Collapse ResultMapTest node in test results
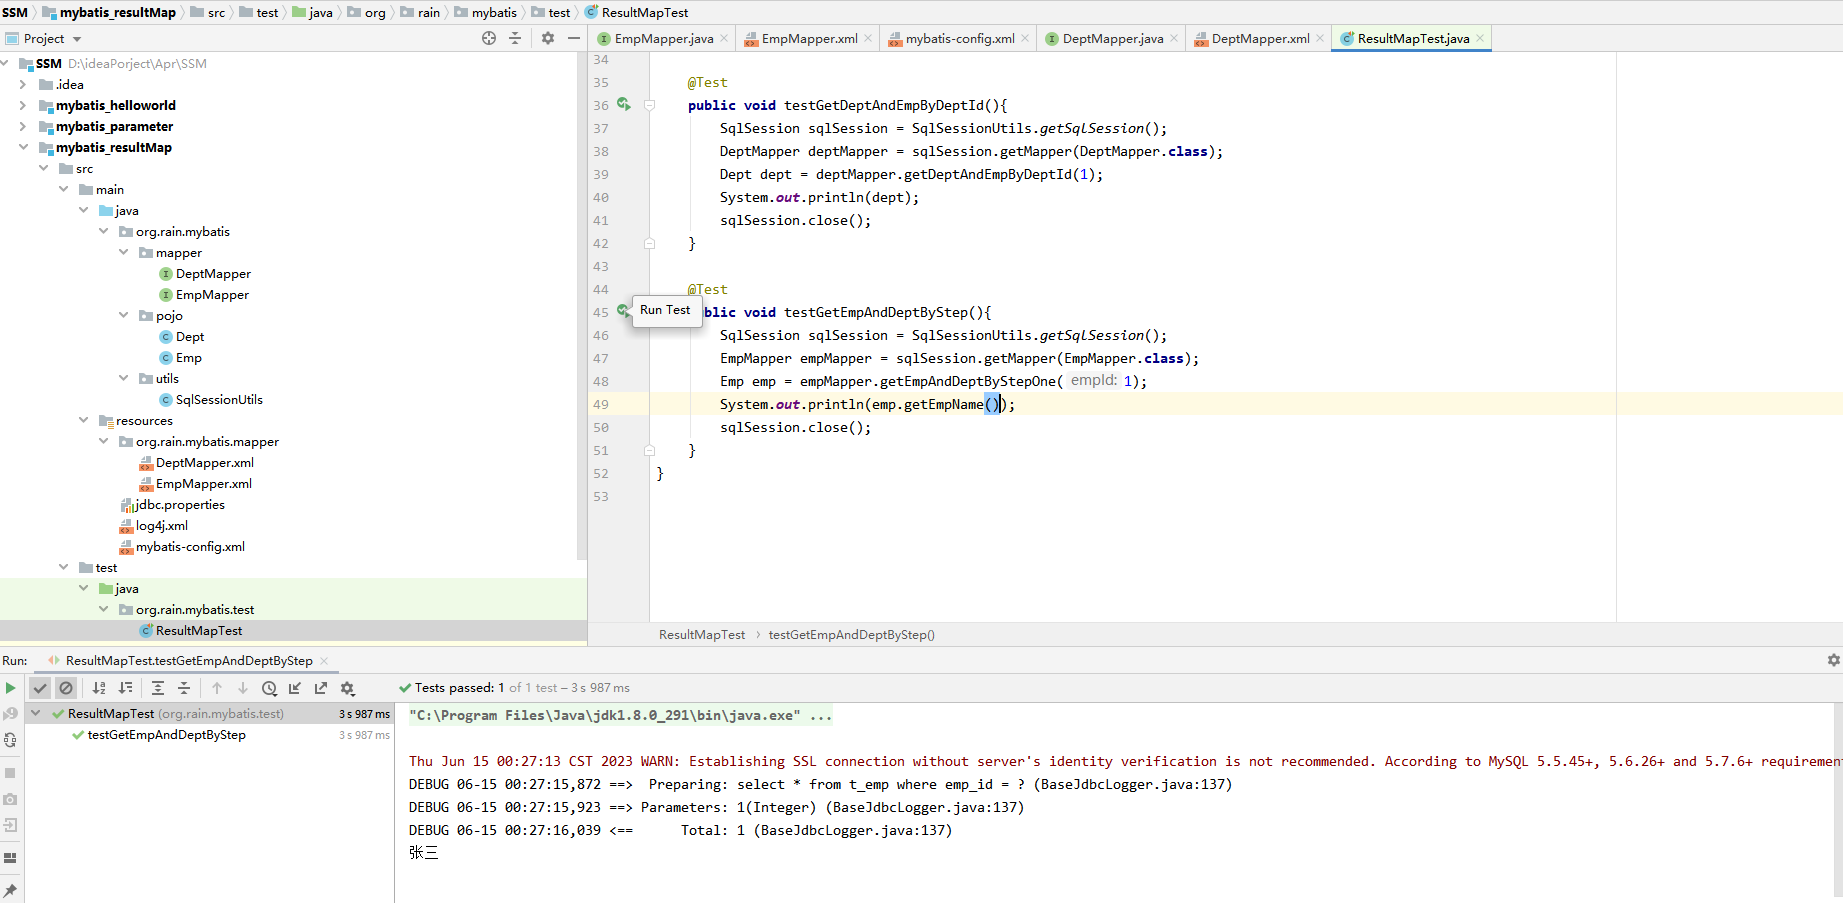 point(36,713)
